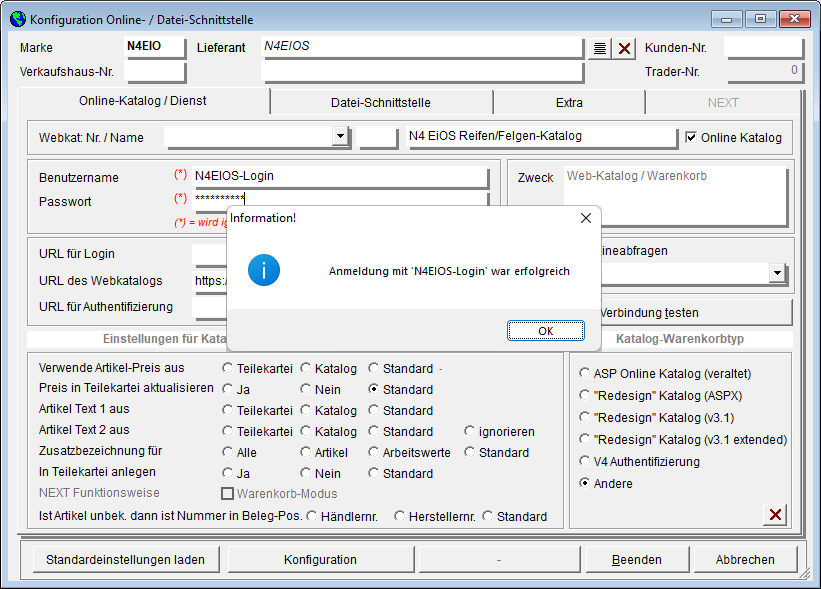Image resolution: width=821 pixels, height=589 pixels.
Task: Select Händlernr. radio option
Action: click(312, 516)
